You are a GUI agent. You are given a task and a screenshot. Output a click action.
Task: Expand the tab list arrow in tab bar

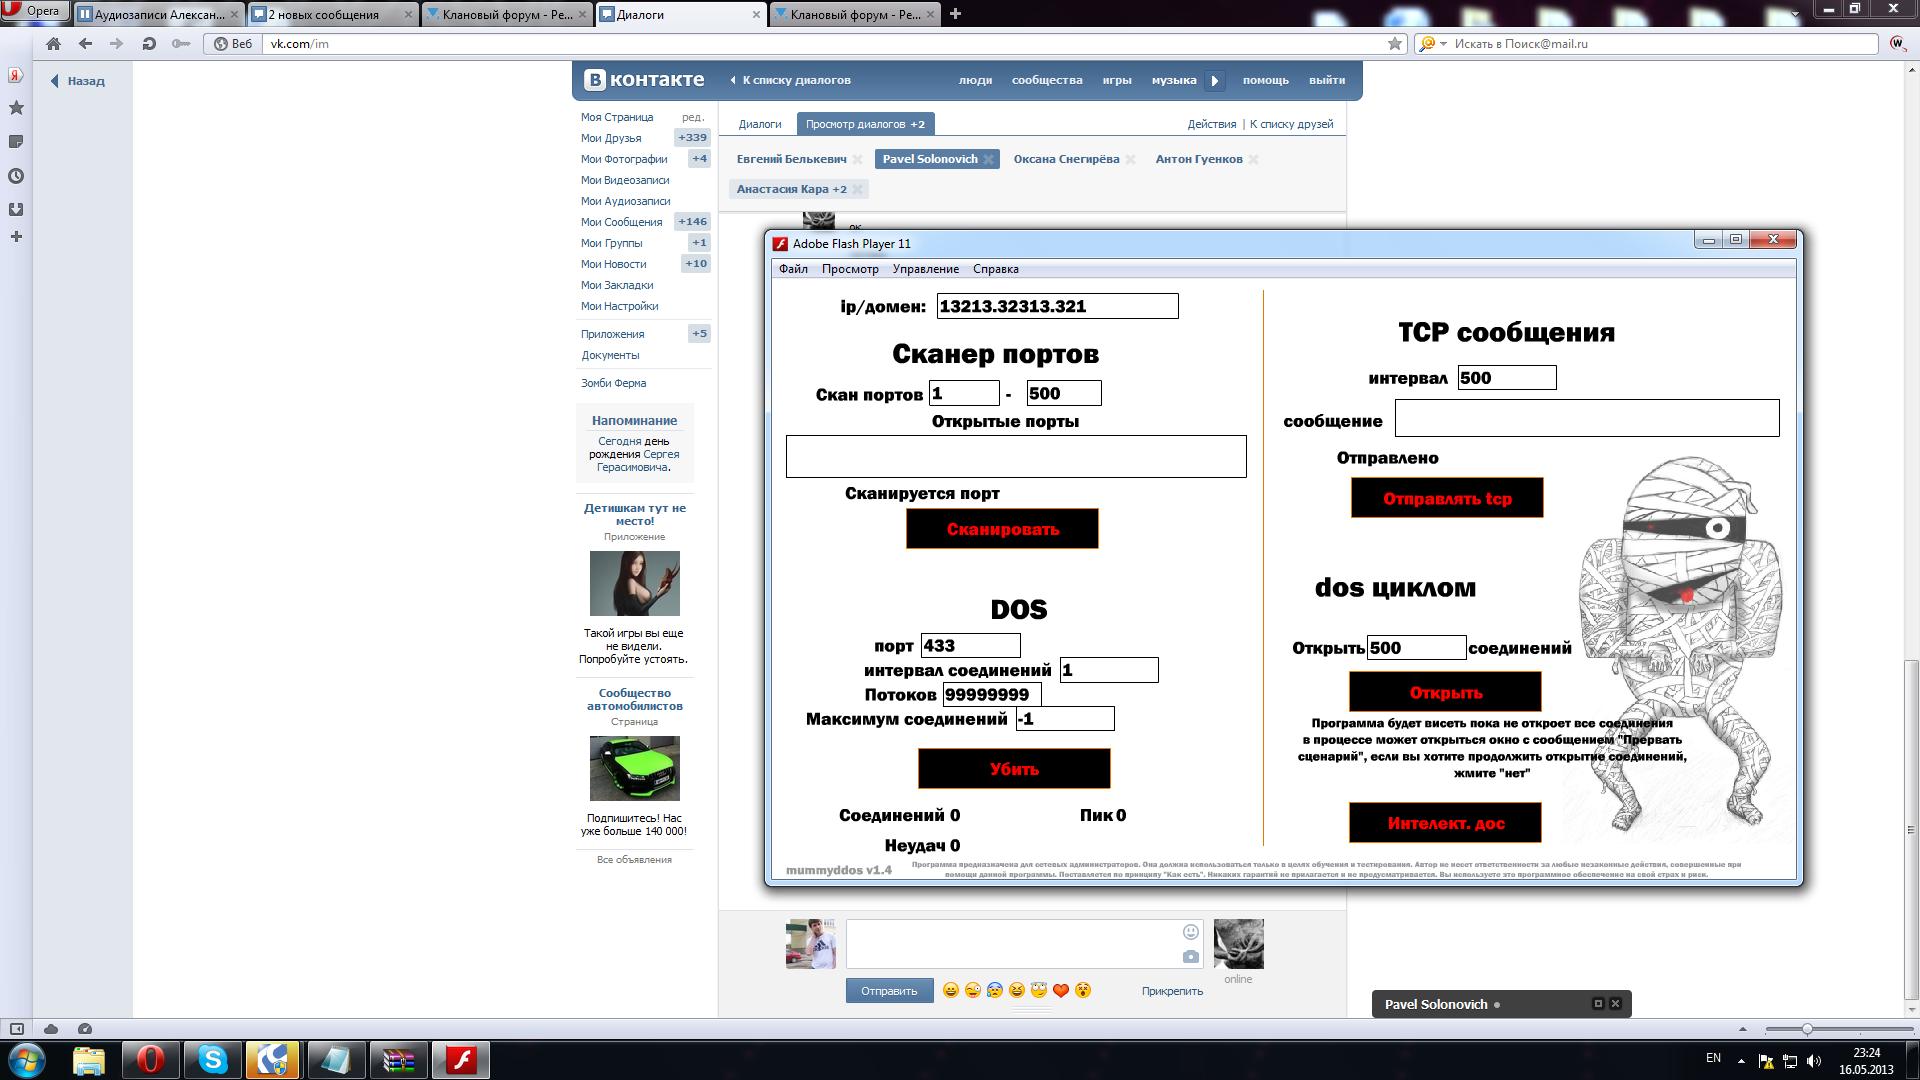[x=1795, y=14]
